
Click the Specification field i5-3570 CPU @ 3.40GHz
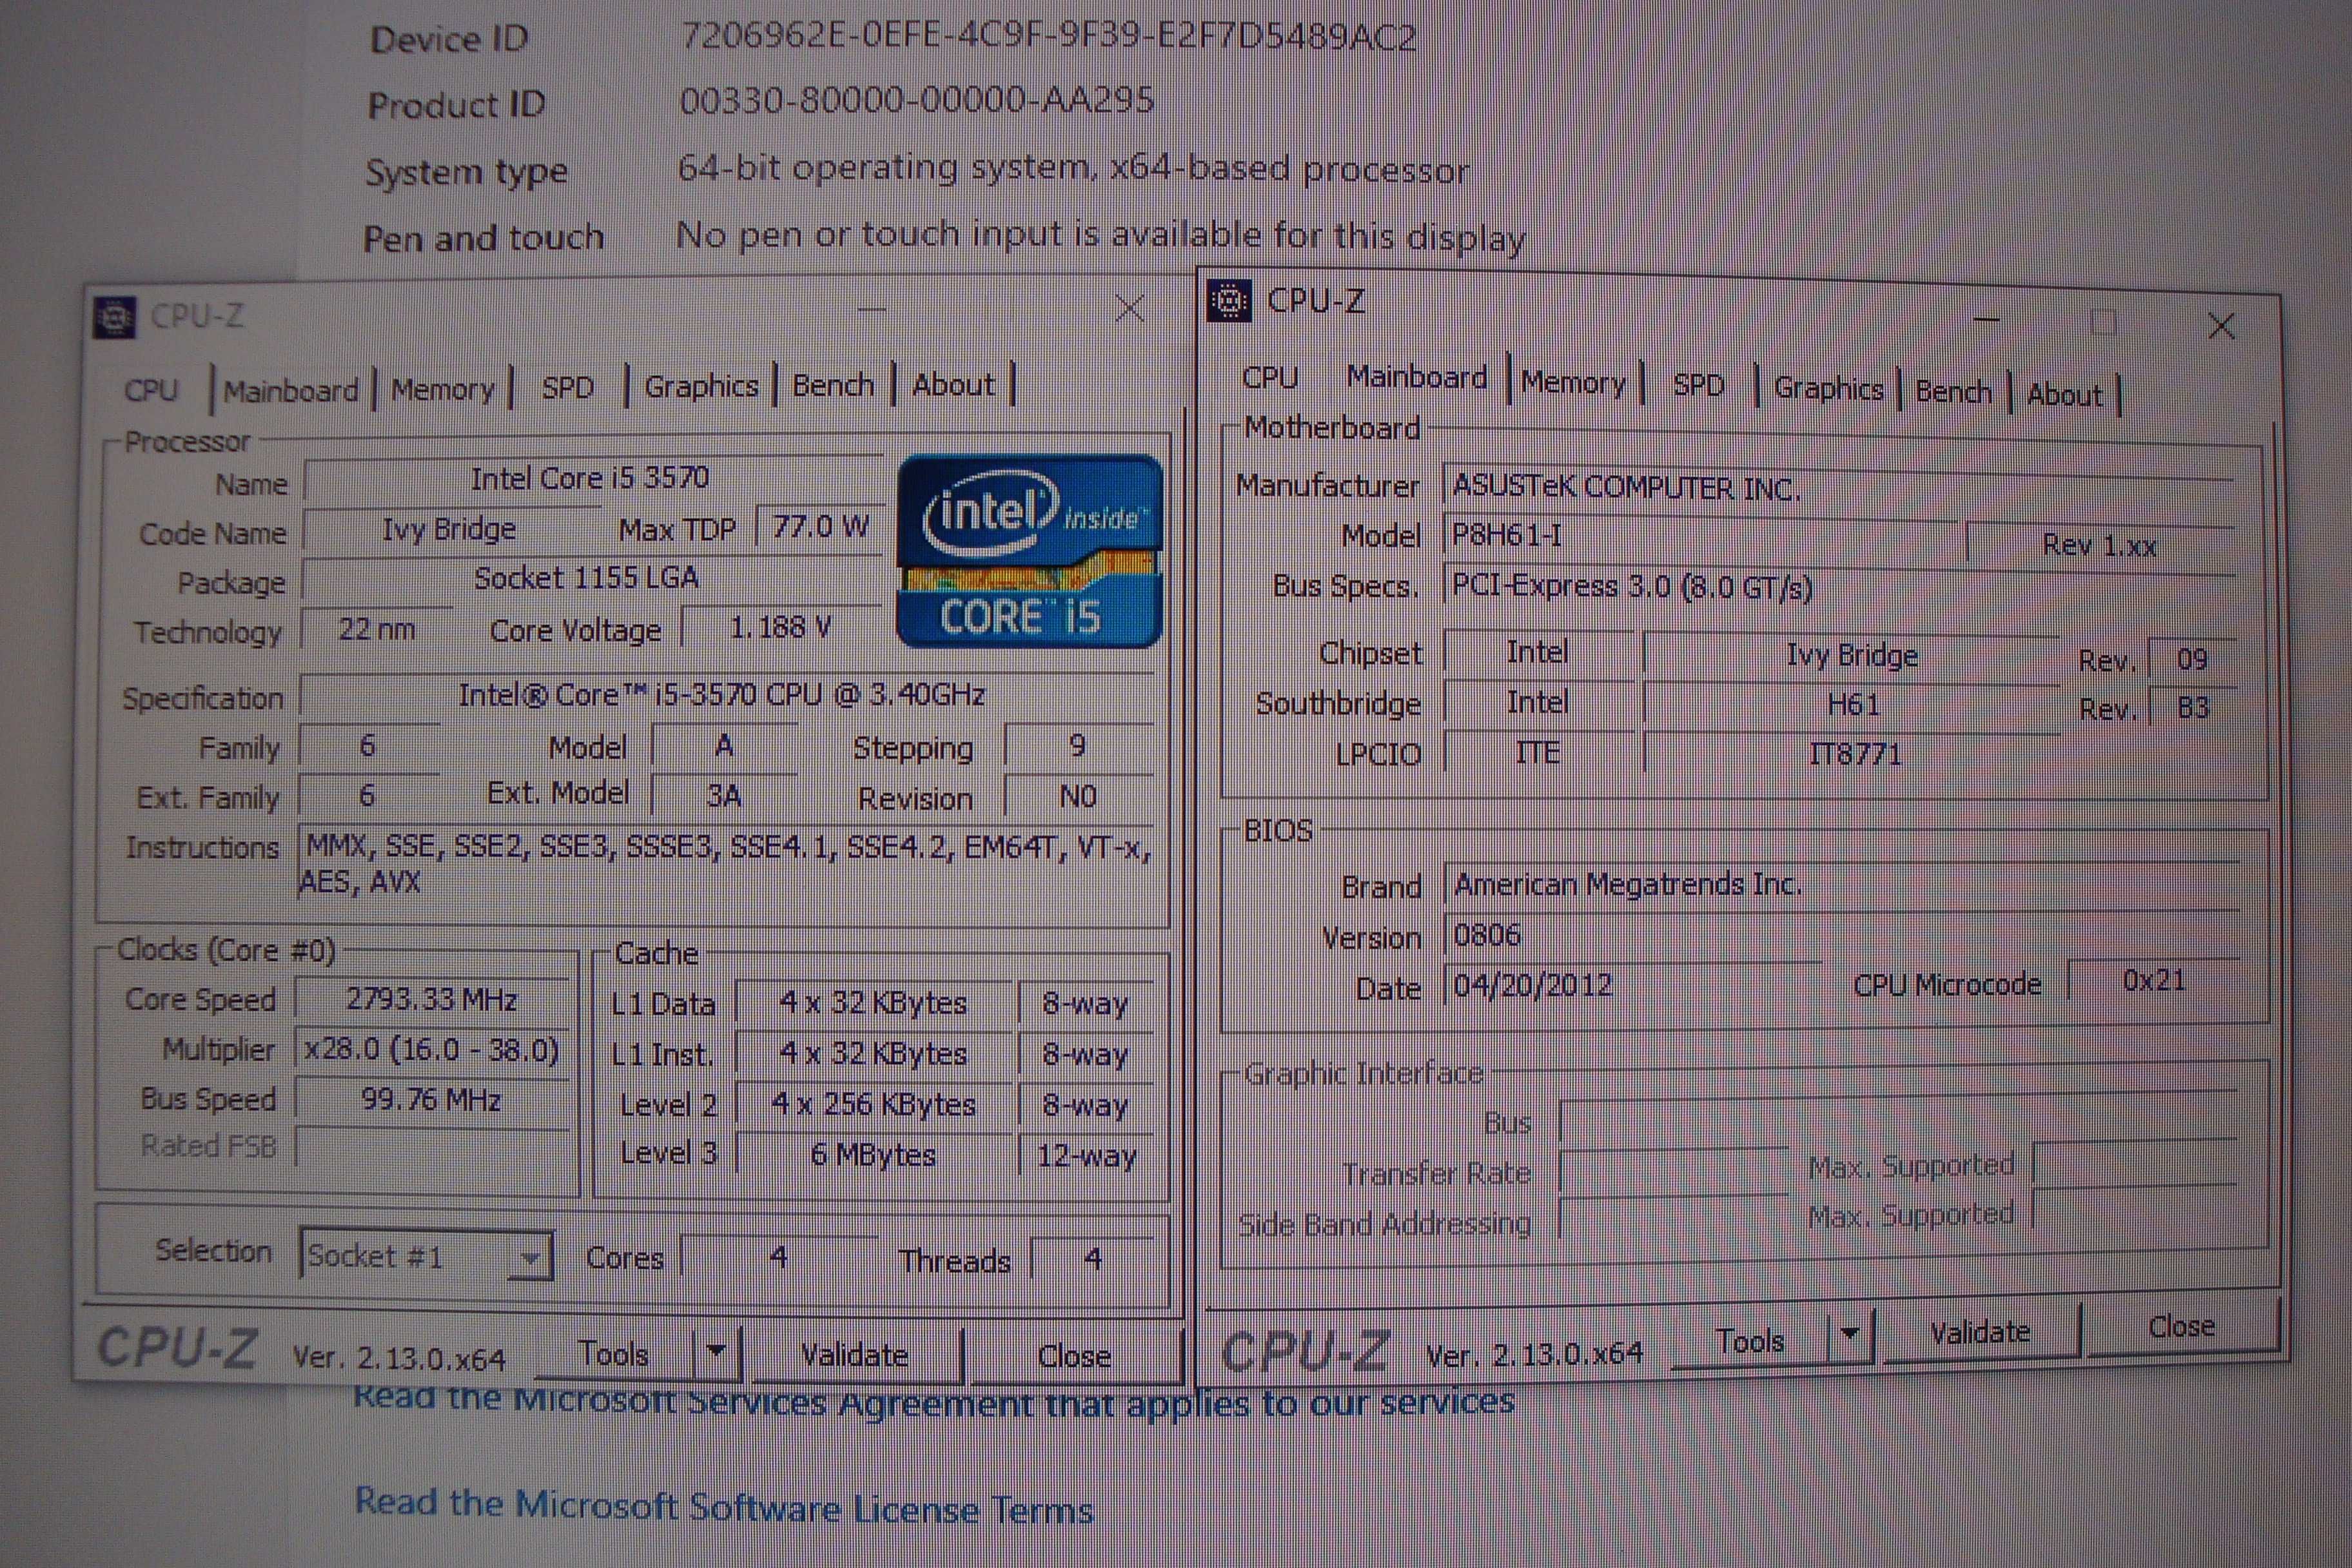(x=726, y=695)
